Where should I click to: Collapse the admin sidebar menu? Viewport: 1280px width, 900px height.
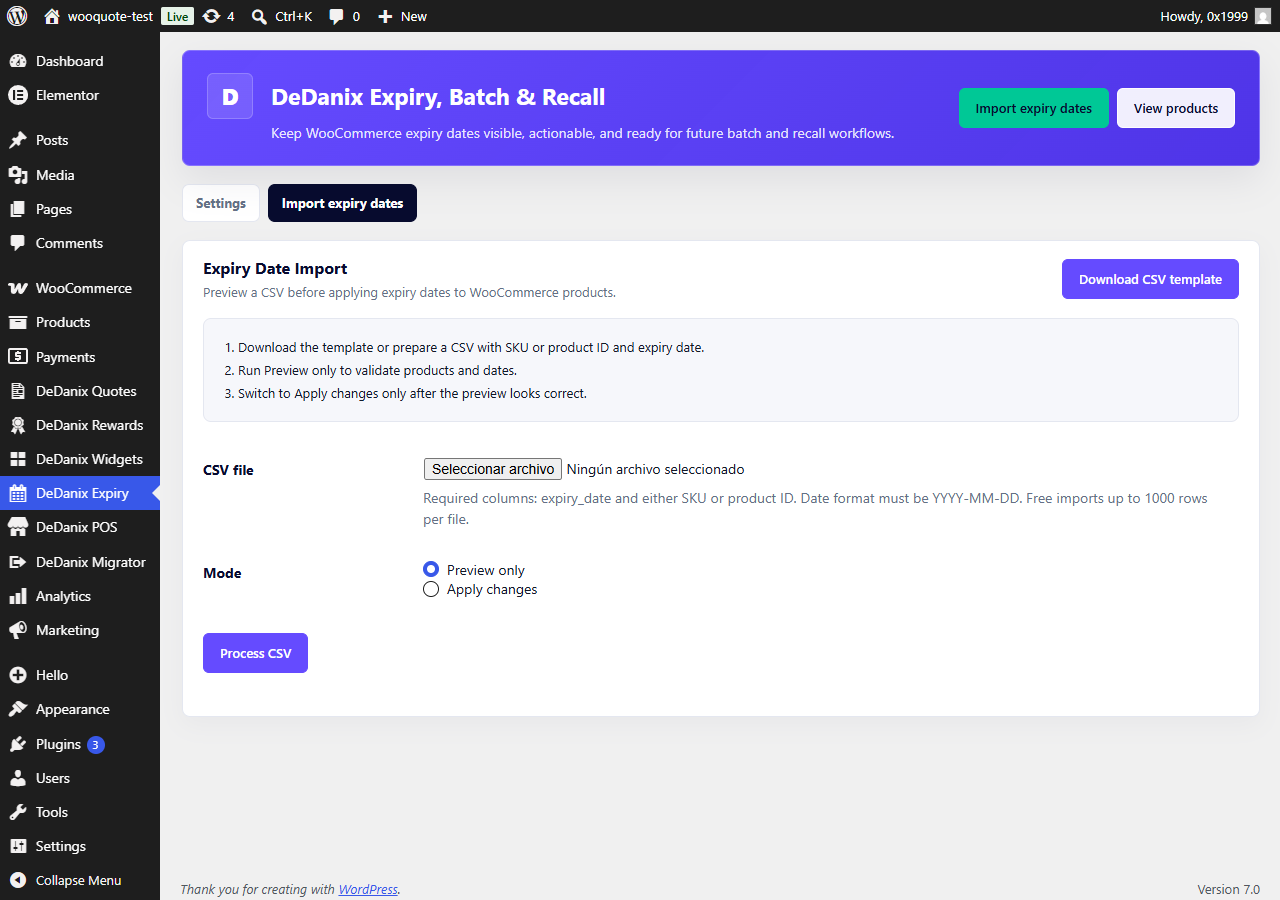(x=80, y=880)
